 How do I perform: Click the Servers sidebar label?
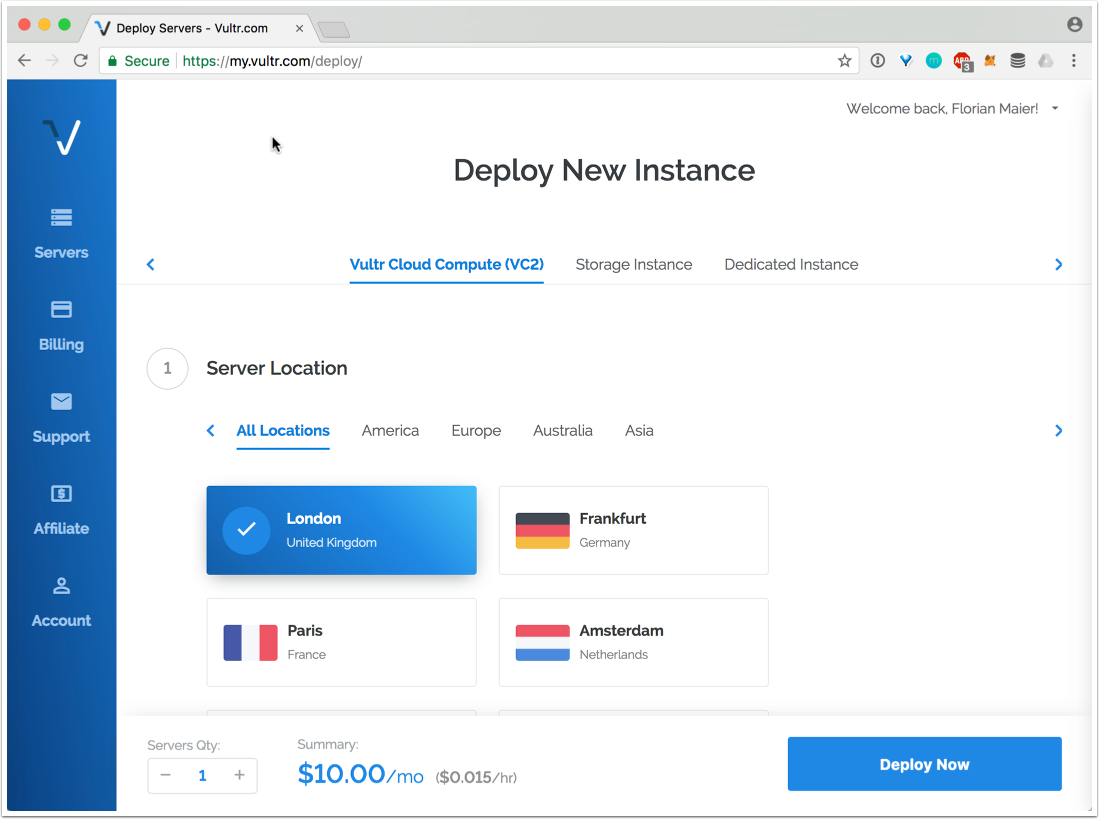(61, 252)
